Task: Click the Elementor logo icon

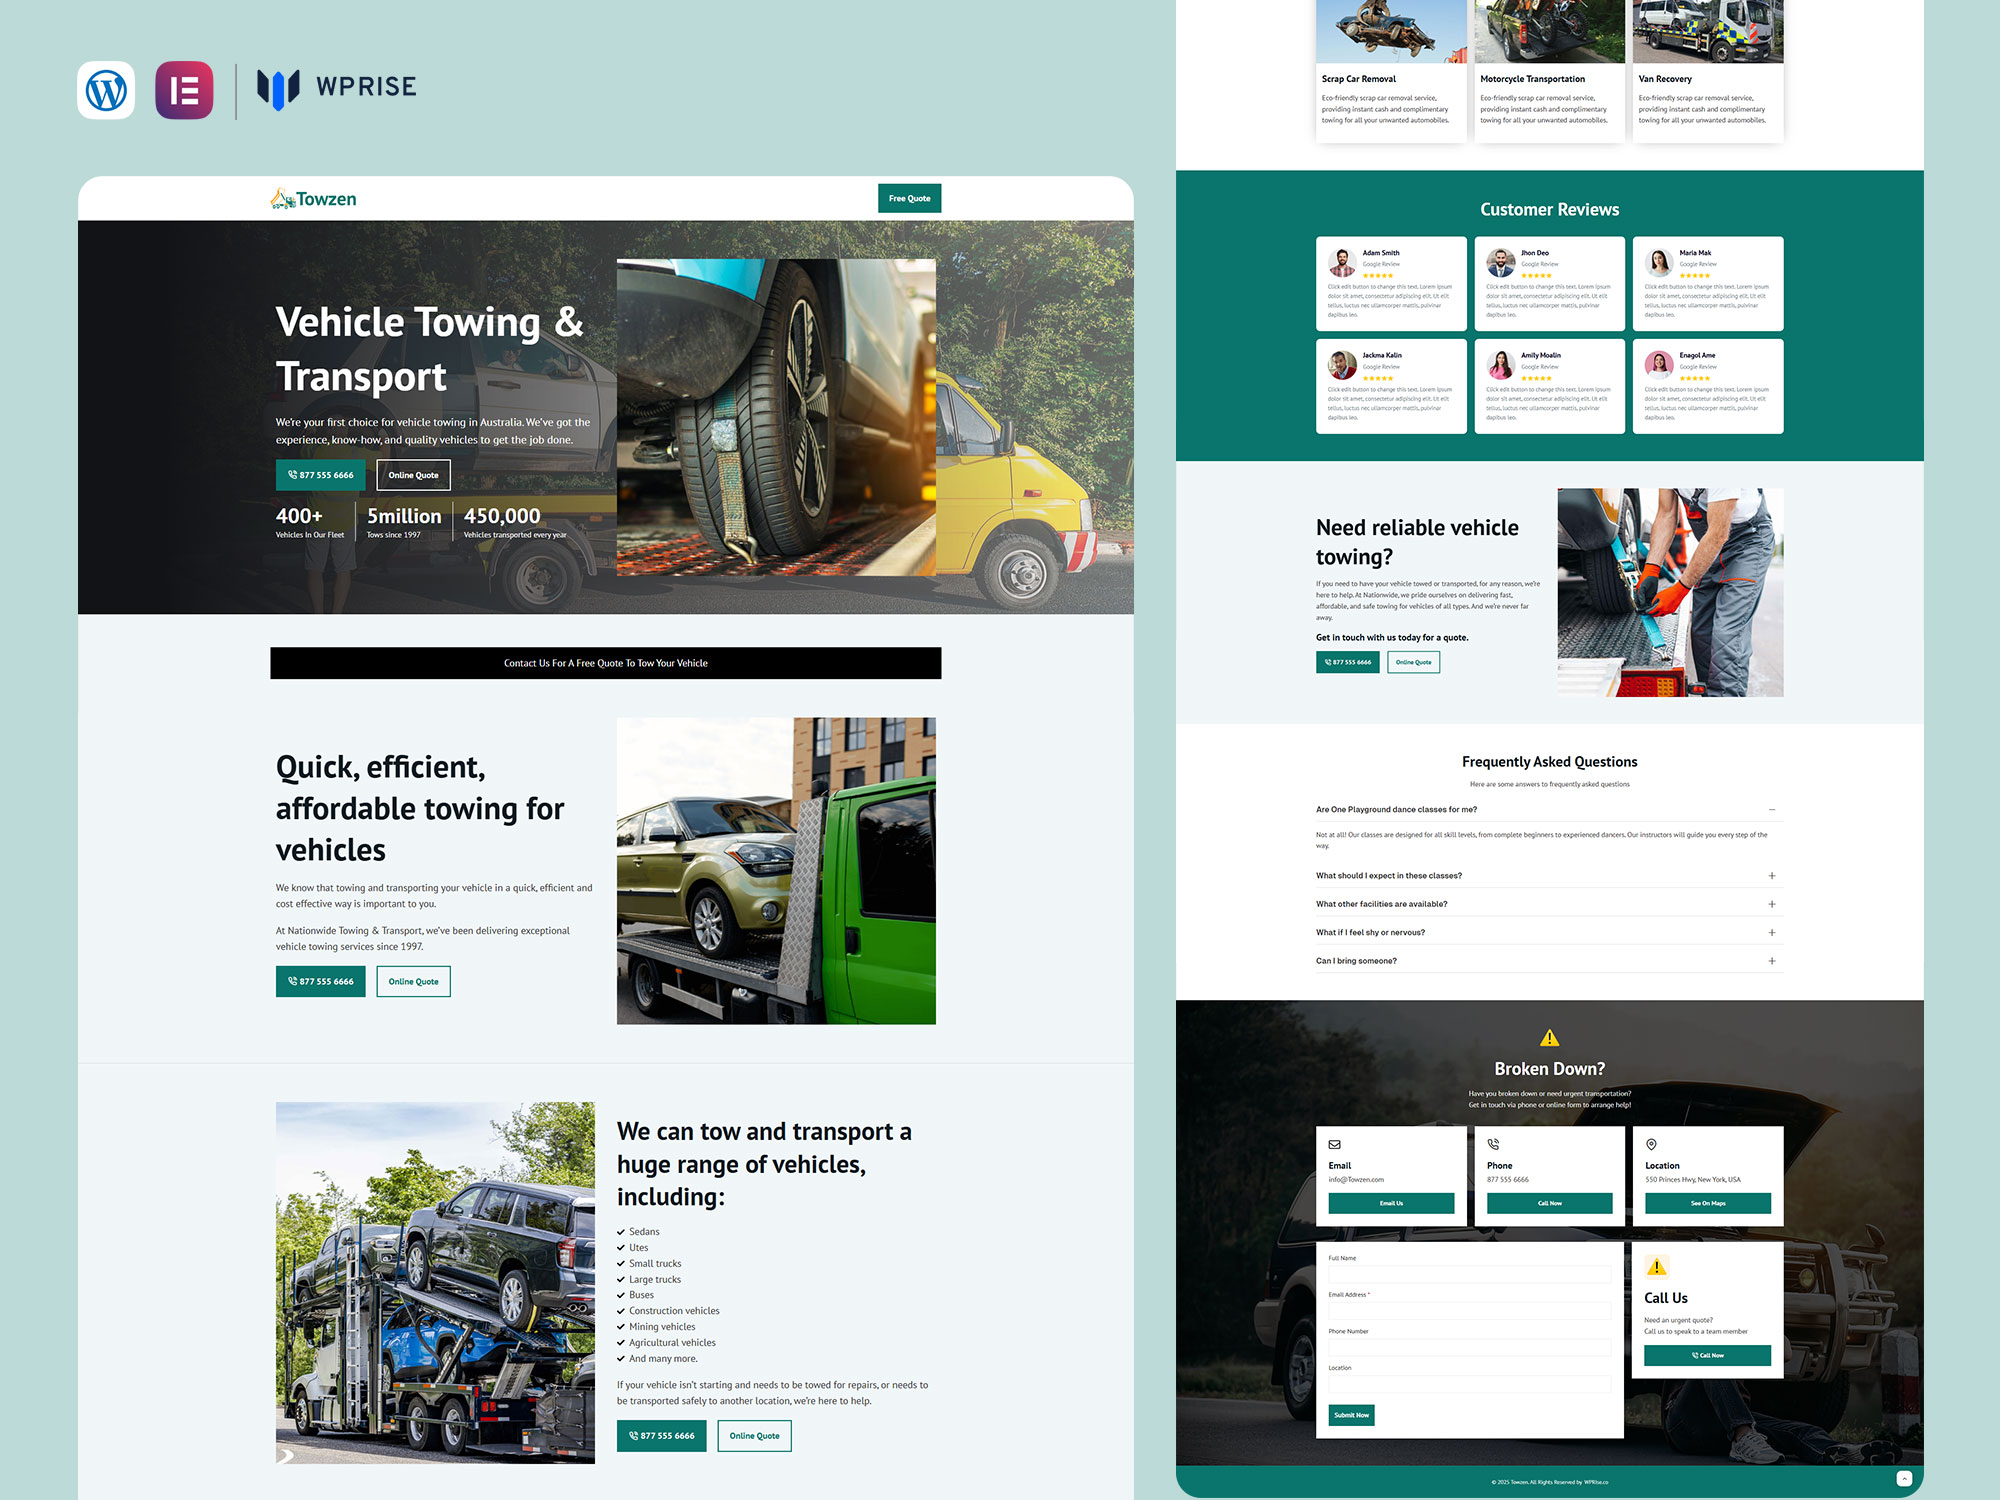Action: pos(184,90)
